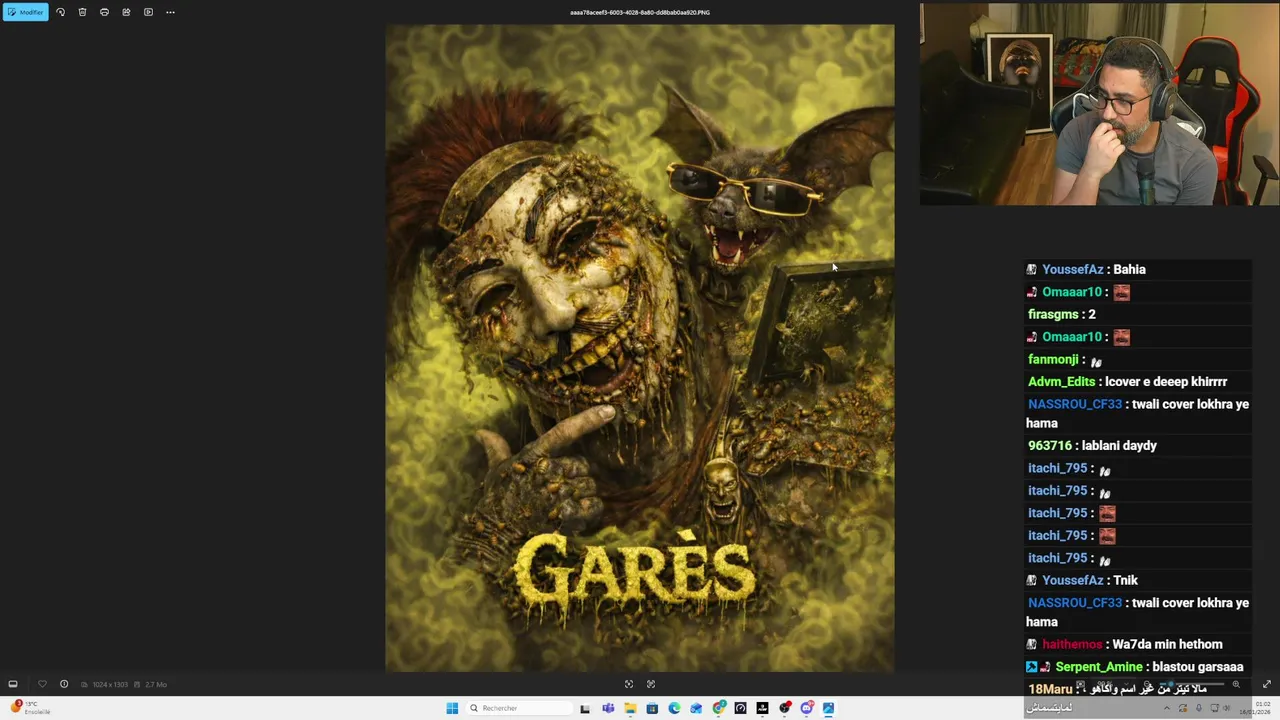1280x720 pixels.
Task: Open File Explorer from taskbar
Action: click(630, 708)
